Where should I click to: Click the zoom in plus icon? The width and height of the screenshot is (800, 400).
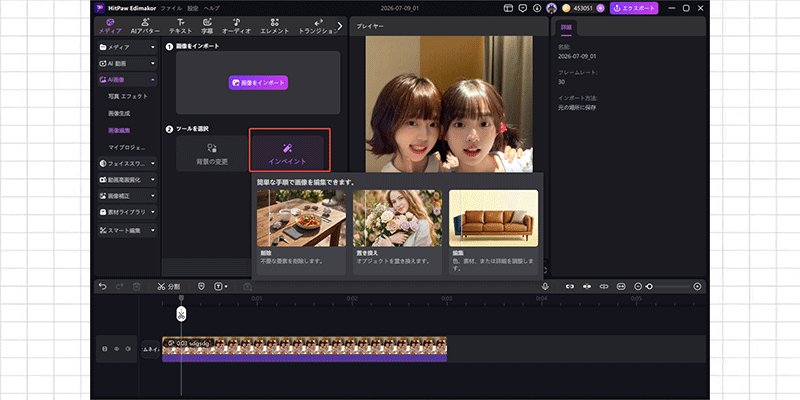tap(697, 287)
